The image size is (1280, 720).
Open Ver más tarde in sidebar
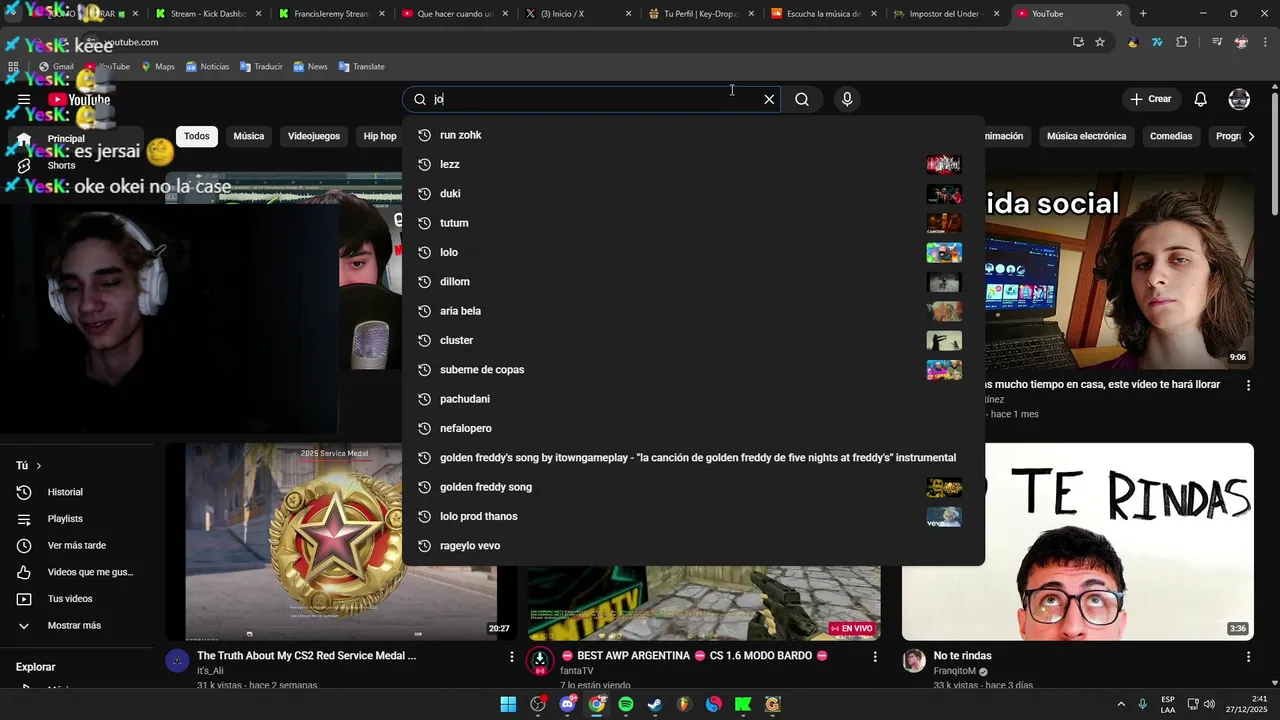pyautogui.click(x=78, y=546)
